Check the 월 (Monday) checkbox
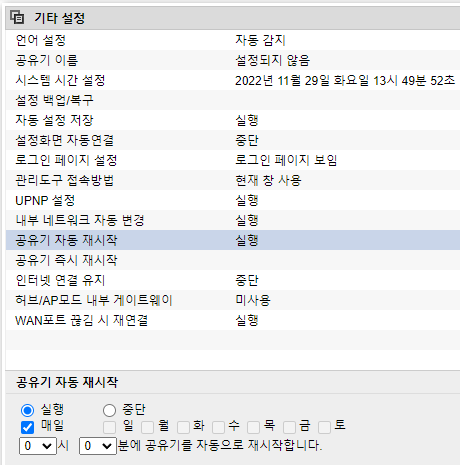Viewport: 460px width, 465px height. [147, 427]
